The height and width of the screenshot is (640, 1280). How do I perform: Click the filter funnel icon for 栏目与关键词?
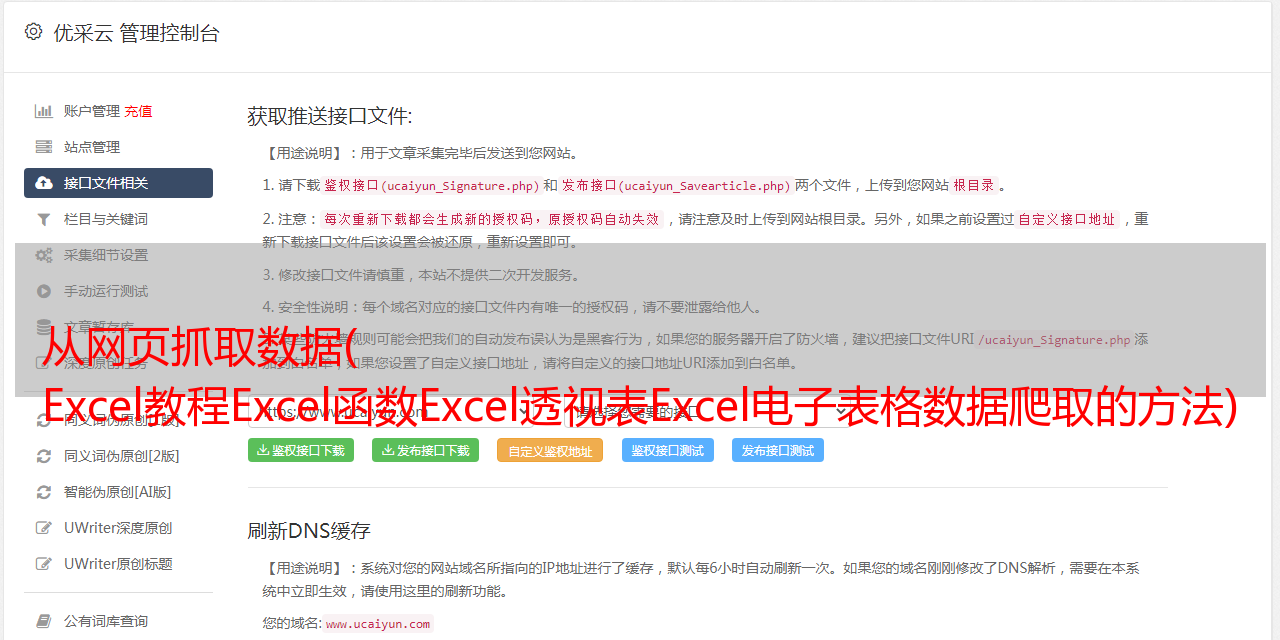point(44,219)
